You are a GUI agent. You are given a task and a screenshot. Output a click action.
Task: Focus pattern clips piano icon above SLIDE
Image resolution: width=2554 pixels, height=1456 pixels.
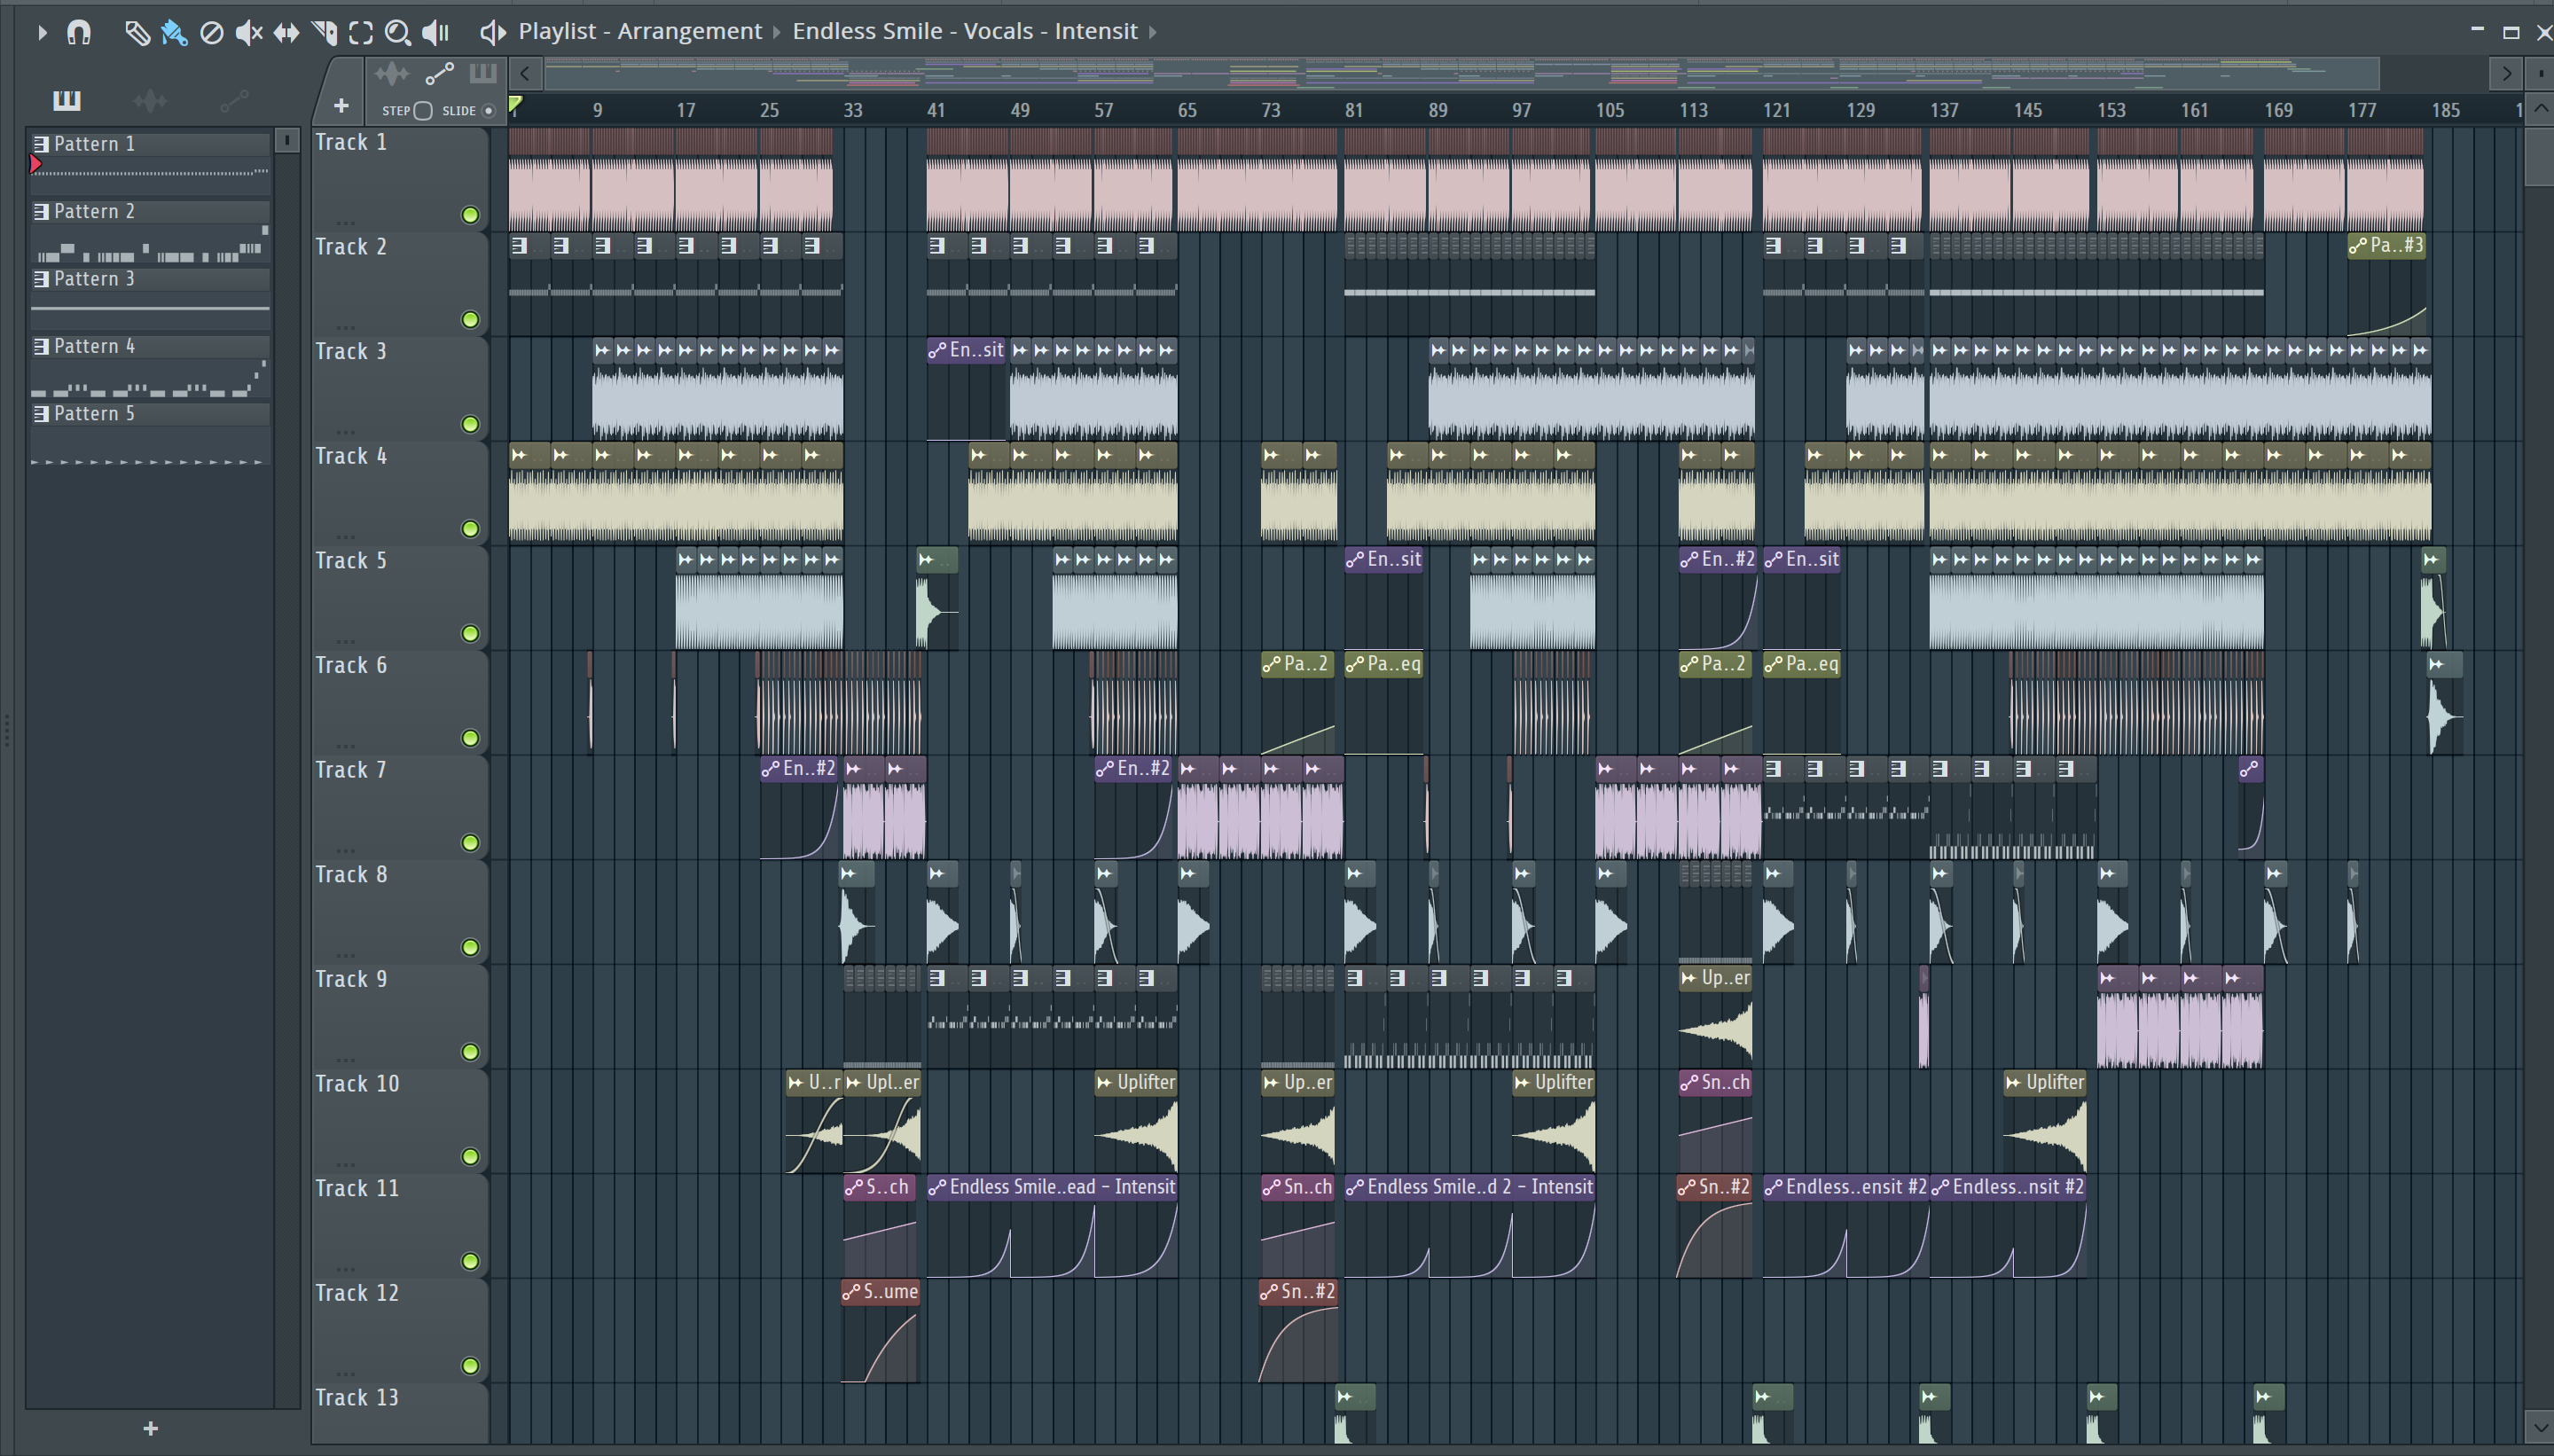pyautogui.click(x=482, y=73)
